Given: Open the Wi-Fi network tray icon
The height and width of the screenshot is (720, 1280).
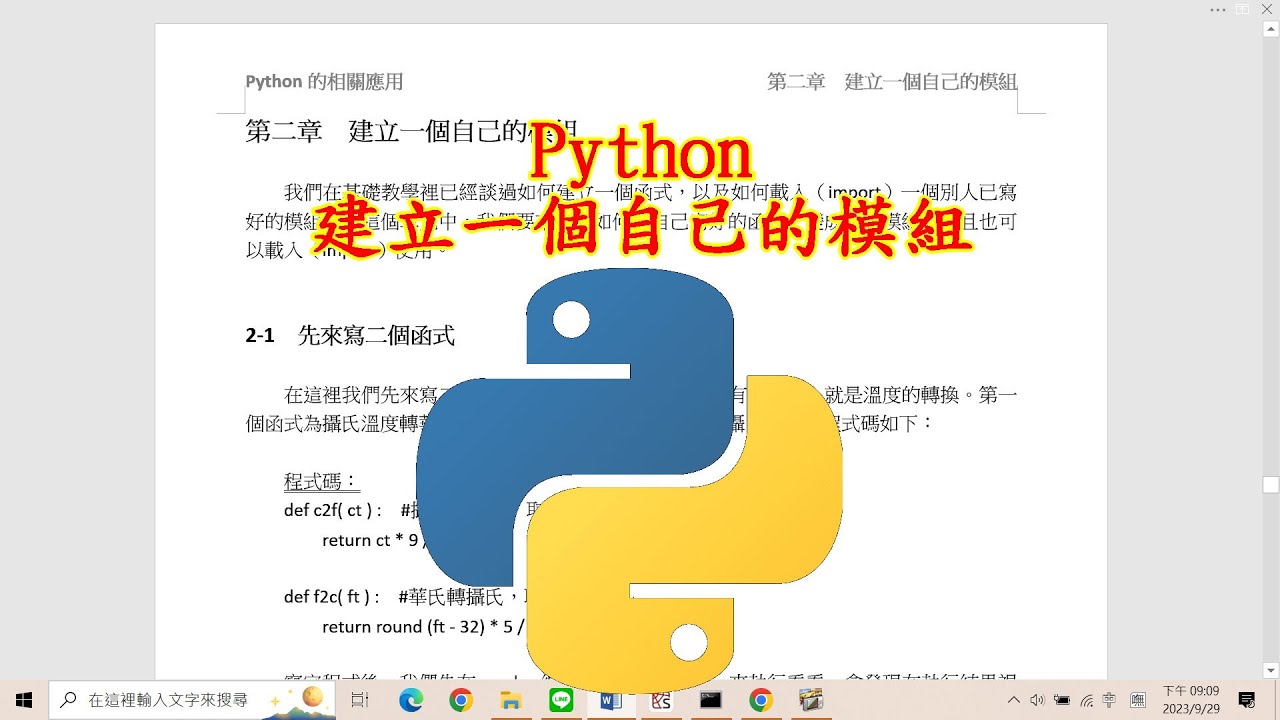Looking at the screenshot, I should [1086, 700].
